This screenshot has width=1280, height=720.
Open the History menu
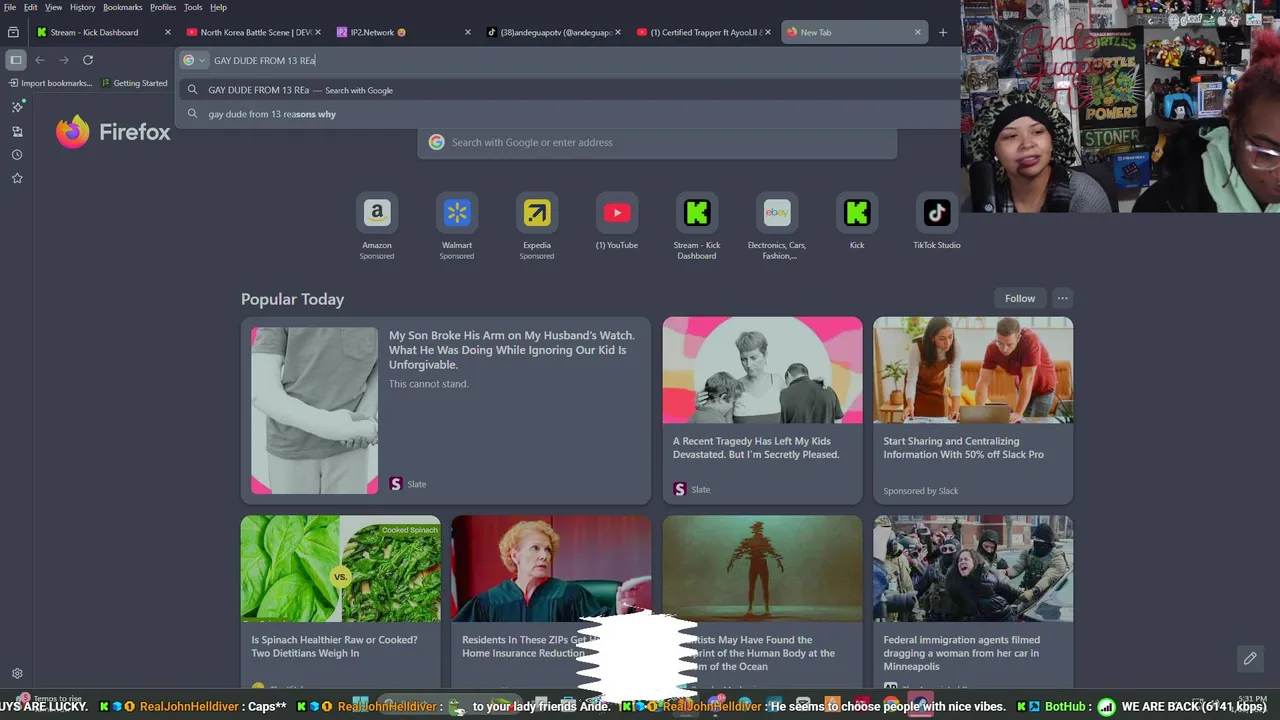pos(83,7)
